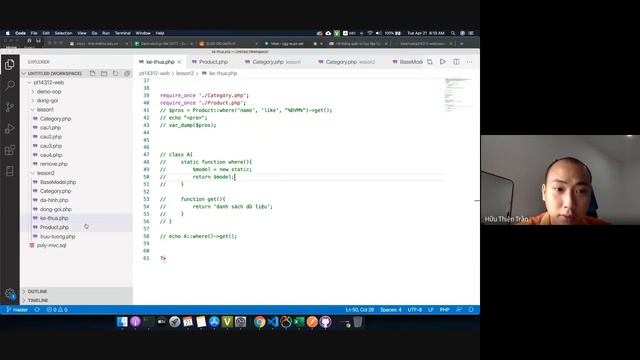Open the Terminal menu
Viewport: 640px width, 360px height.
point(122,33)
